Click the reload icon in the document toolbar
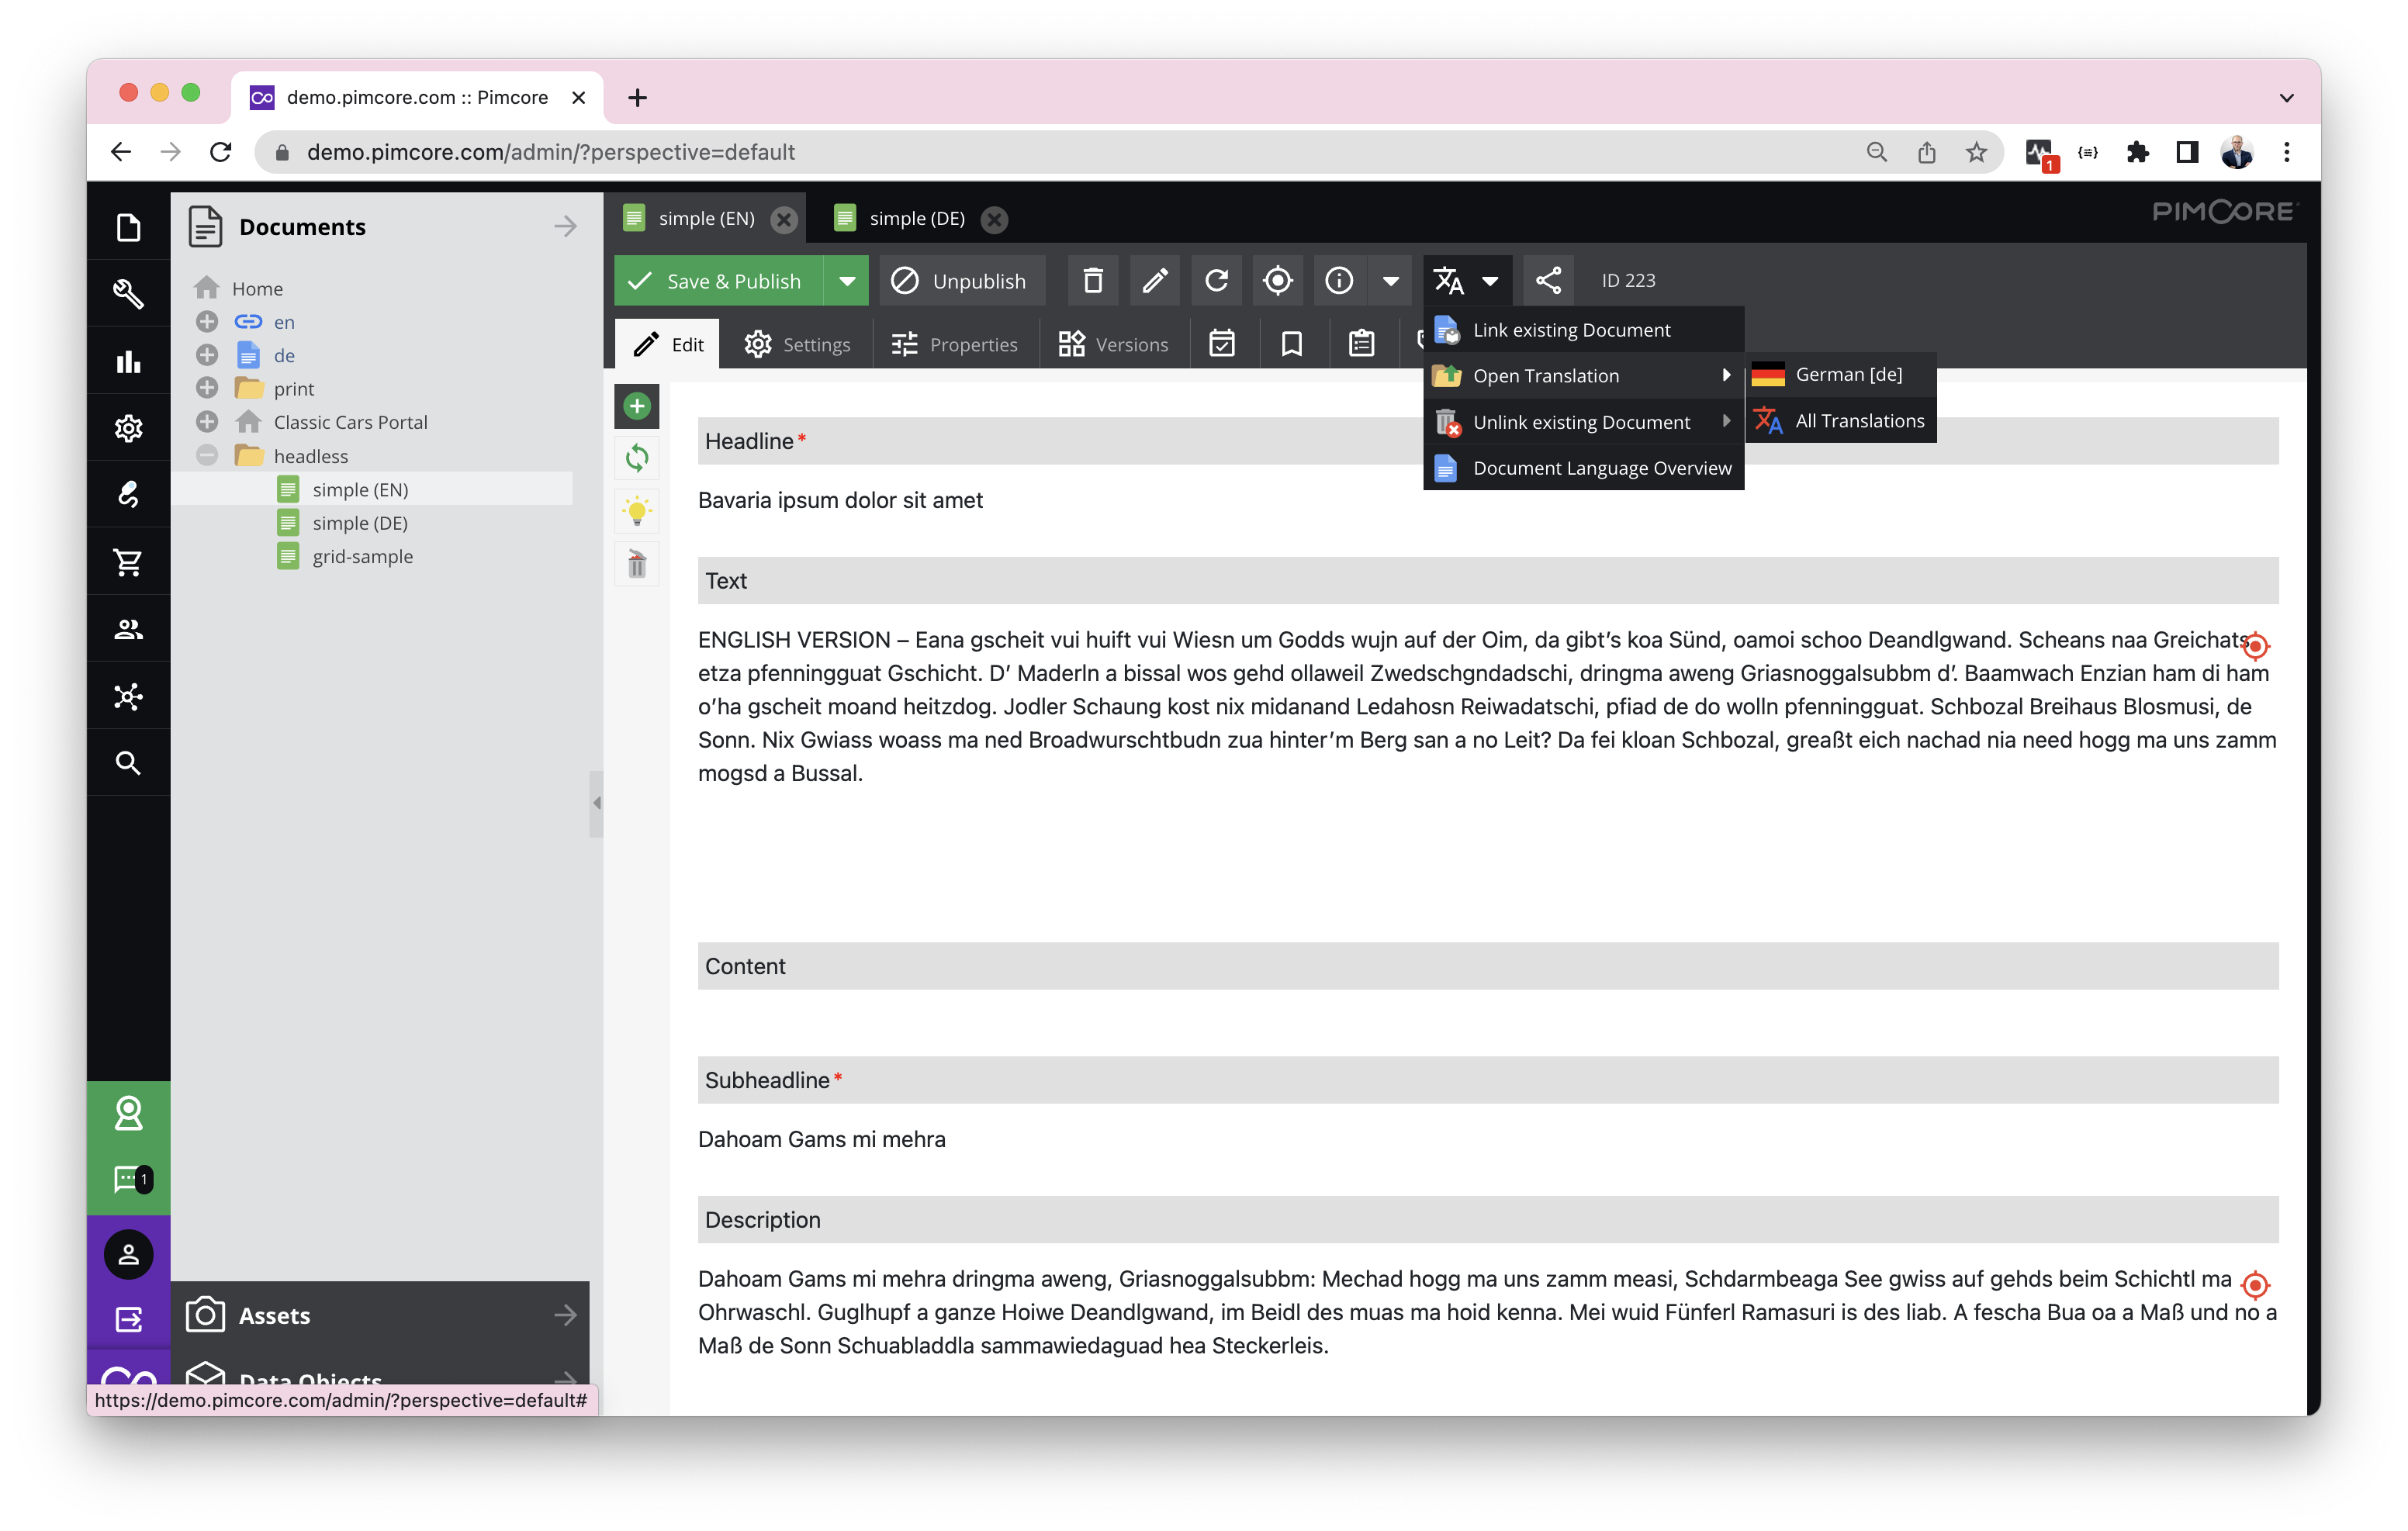This screenshot has width=2408, height=1531. click(x=1216, y=281)
